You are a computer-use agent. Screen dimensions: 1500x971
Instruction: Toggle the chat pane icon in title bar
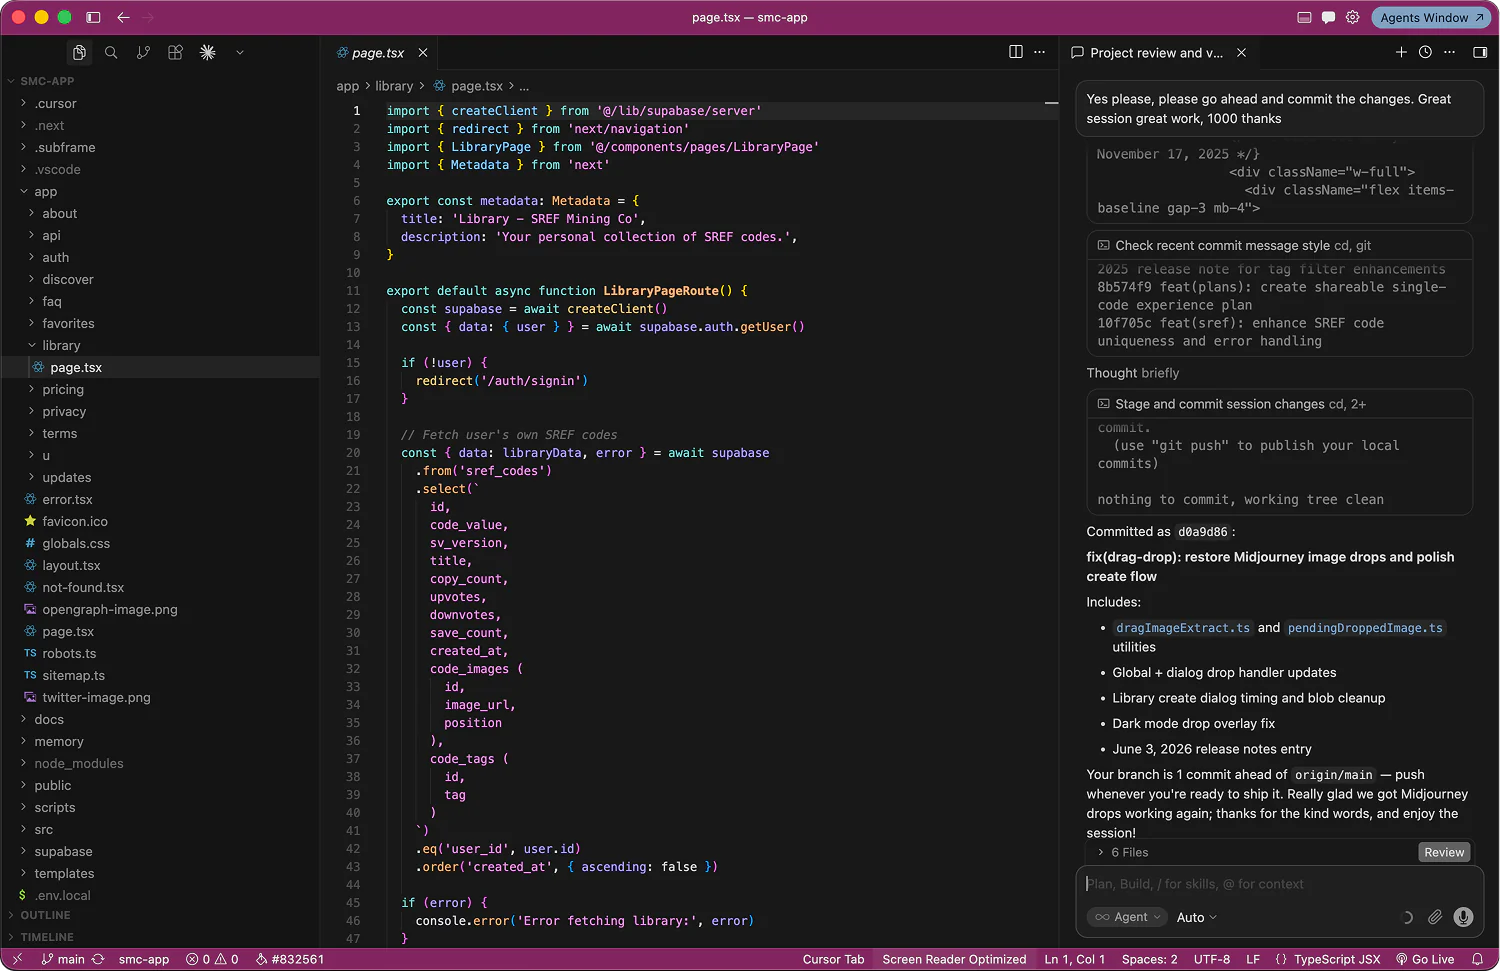tap(1328, 17)
